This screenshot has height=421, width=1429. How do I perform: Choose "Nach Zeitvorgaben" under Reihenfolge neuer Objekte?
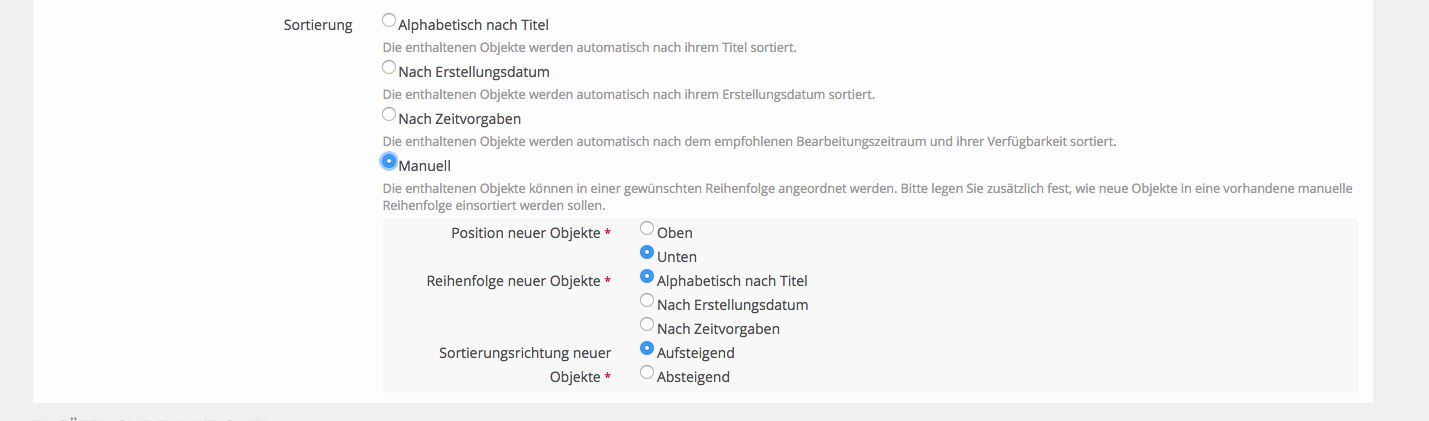647,324
